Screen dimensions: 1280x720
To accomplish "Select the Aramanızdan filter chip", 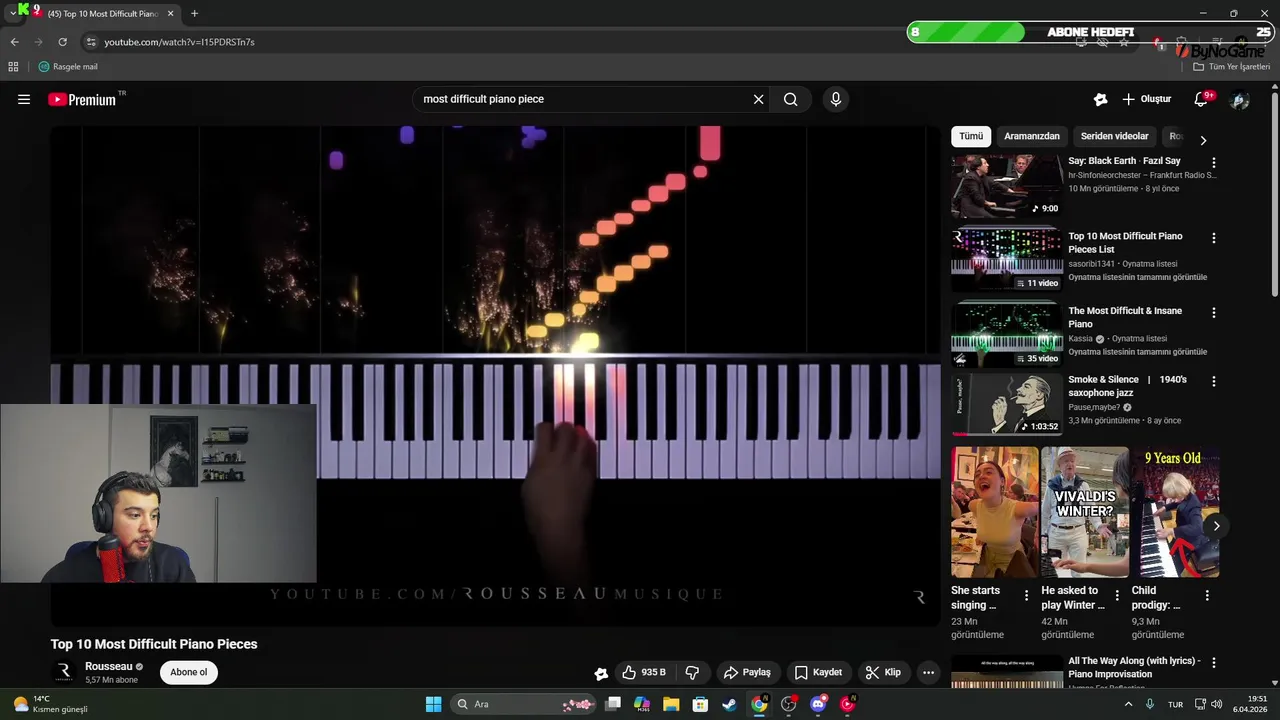I will tap(1031, 136).
